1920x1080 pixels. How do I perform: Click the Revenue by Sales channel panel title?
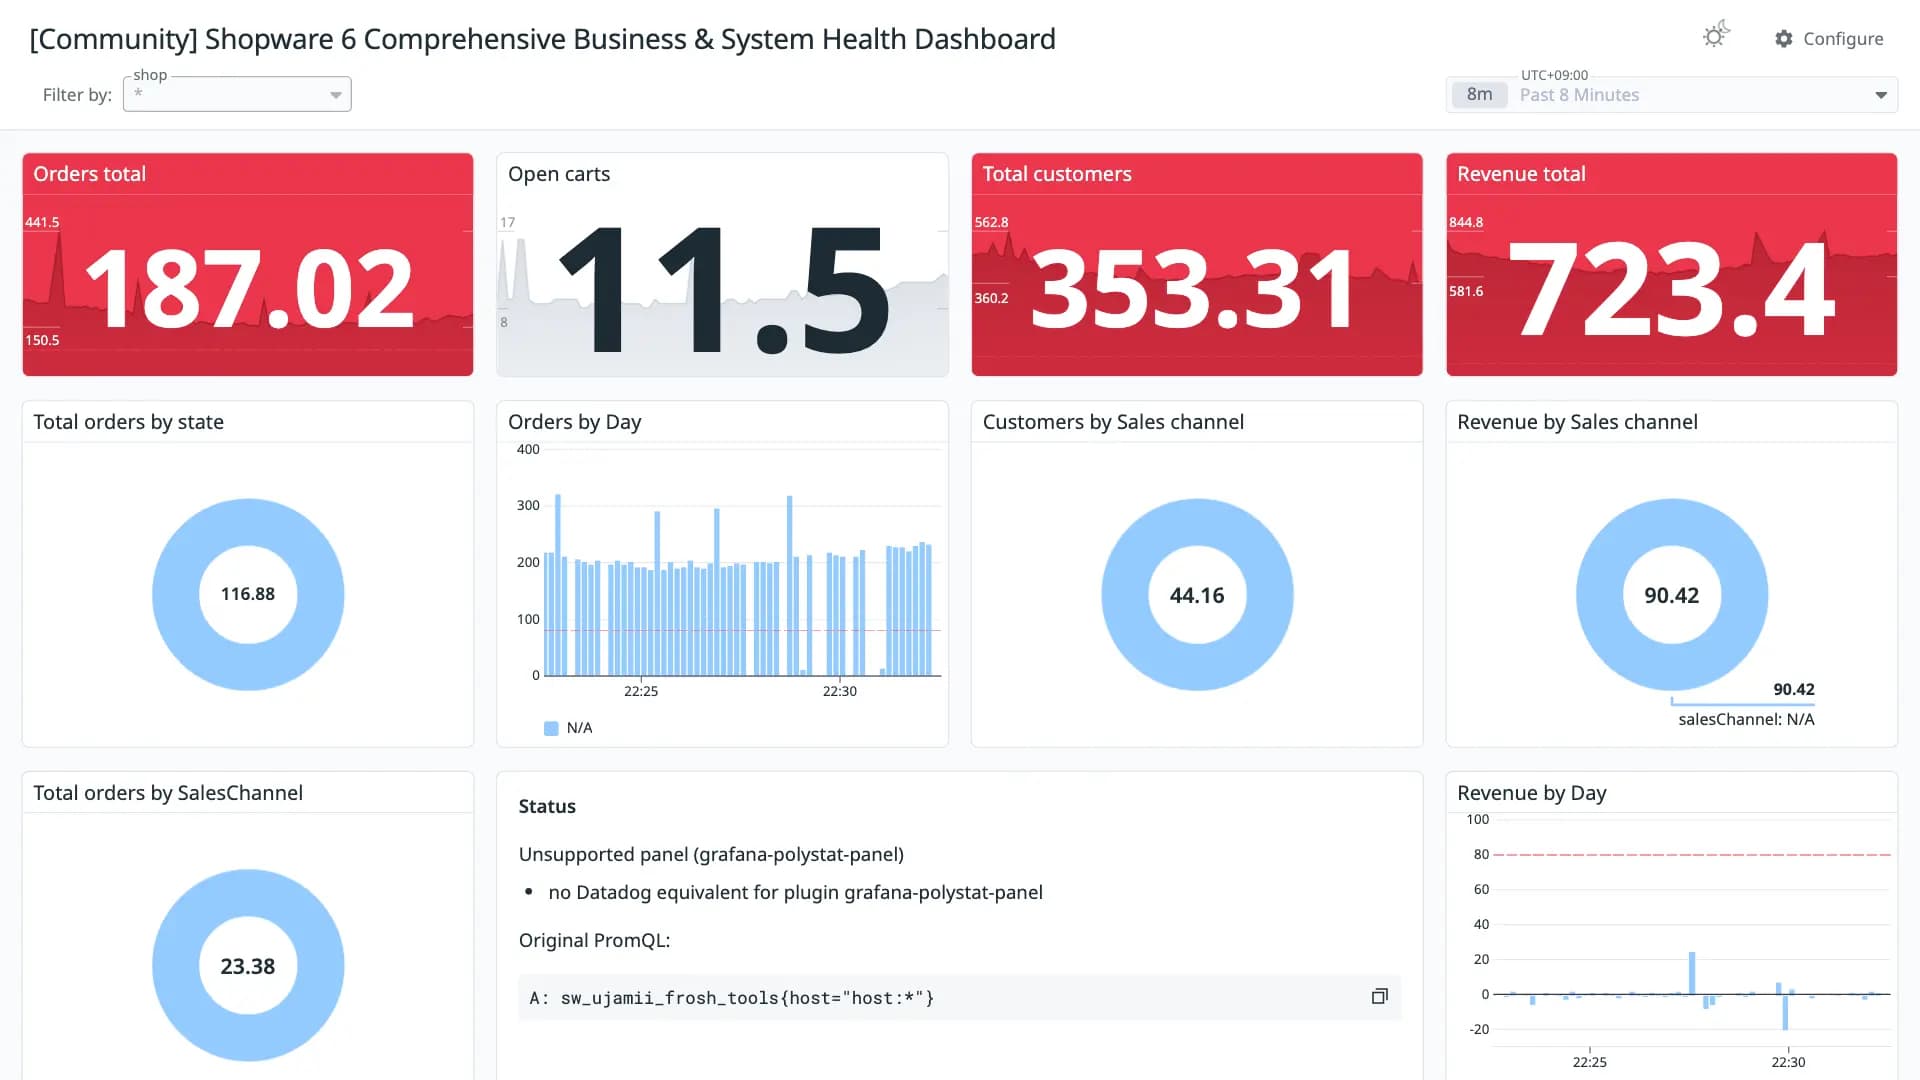[1577, 422]
